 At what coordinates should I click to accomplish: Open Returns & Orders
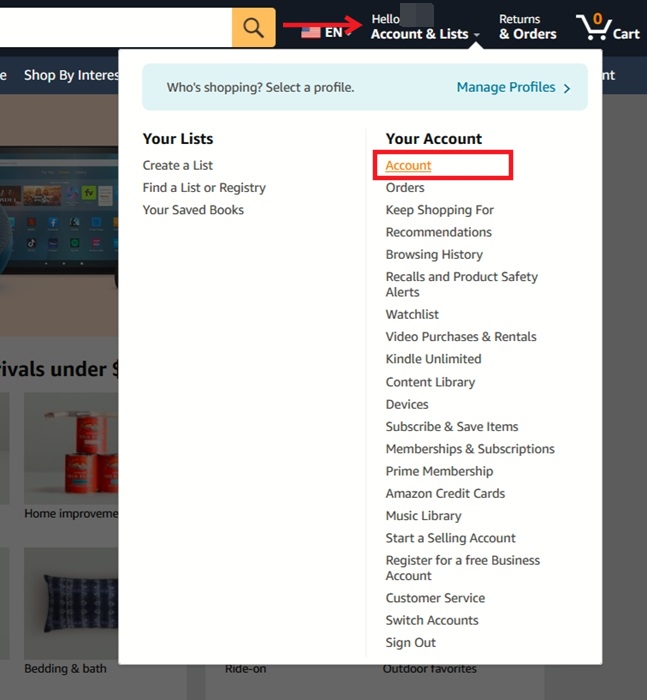(x=527, y=27)
